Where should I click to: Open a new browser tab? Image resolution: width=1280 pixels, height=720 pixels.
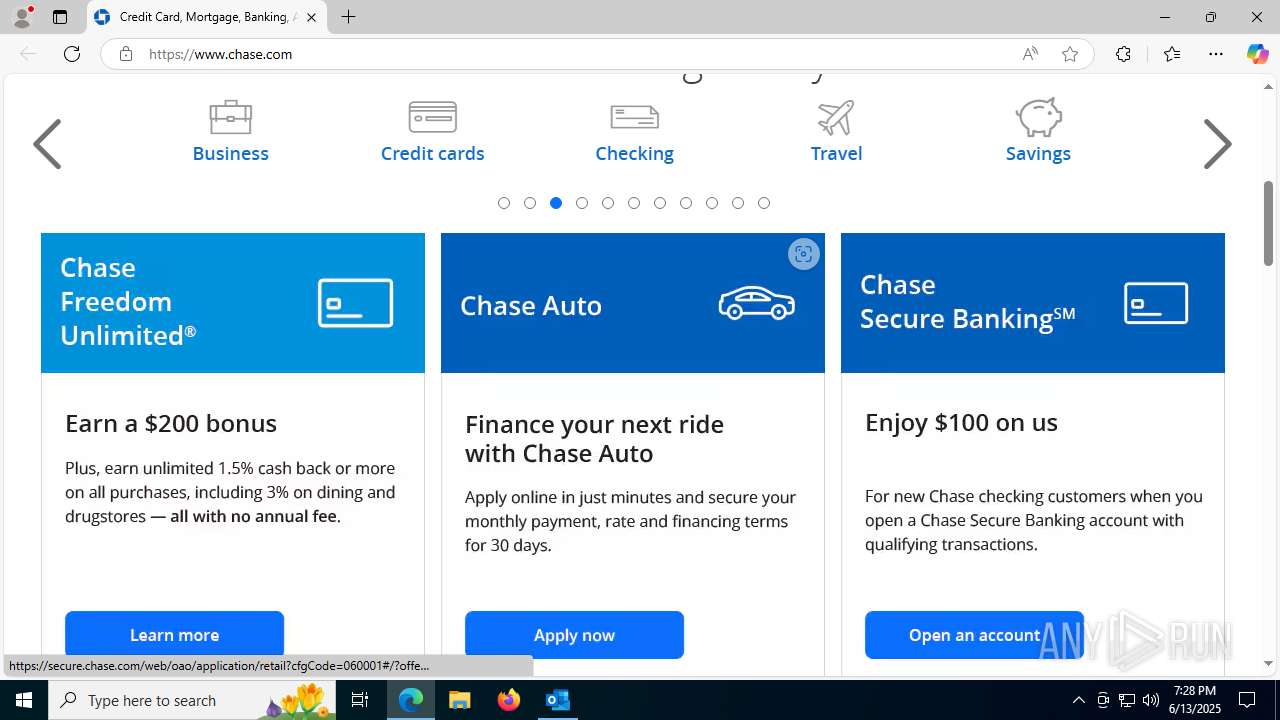pyautogui.click(x=348, y=17)
